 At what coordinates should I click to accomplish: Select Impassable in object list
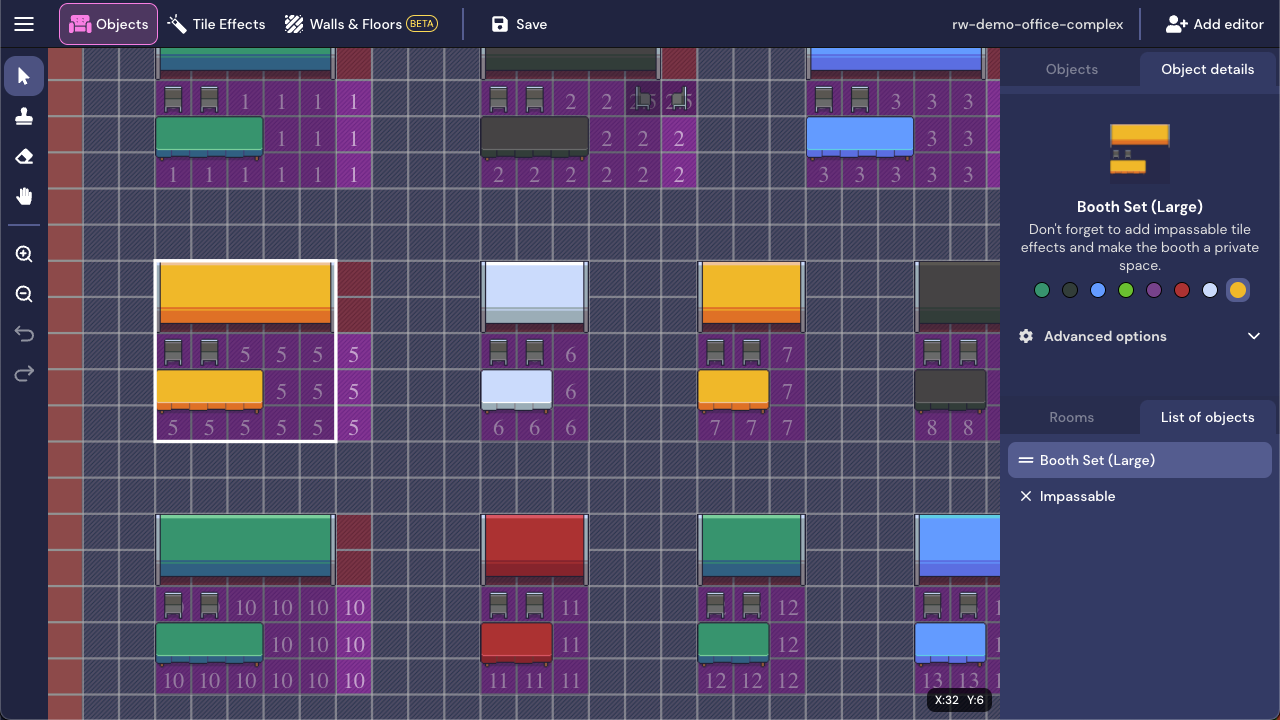pyautogui.click(x=1140, y=496)
